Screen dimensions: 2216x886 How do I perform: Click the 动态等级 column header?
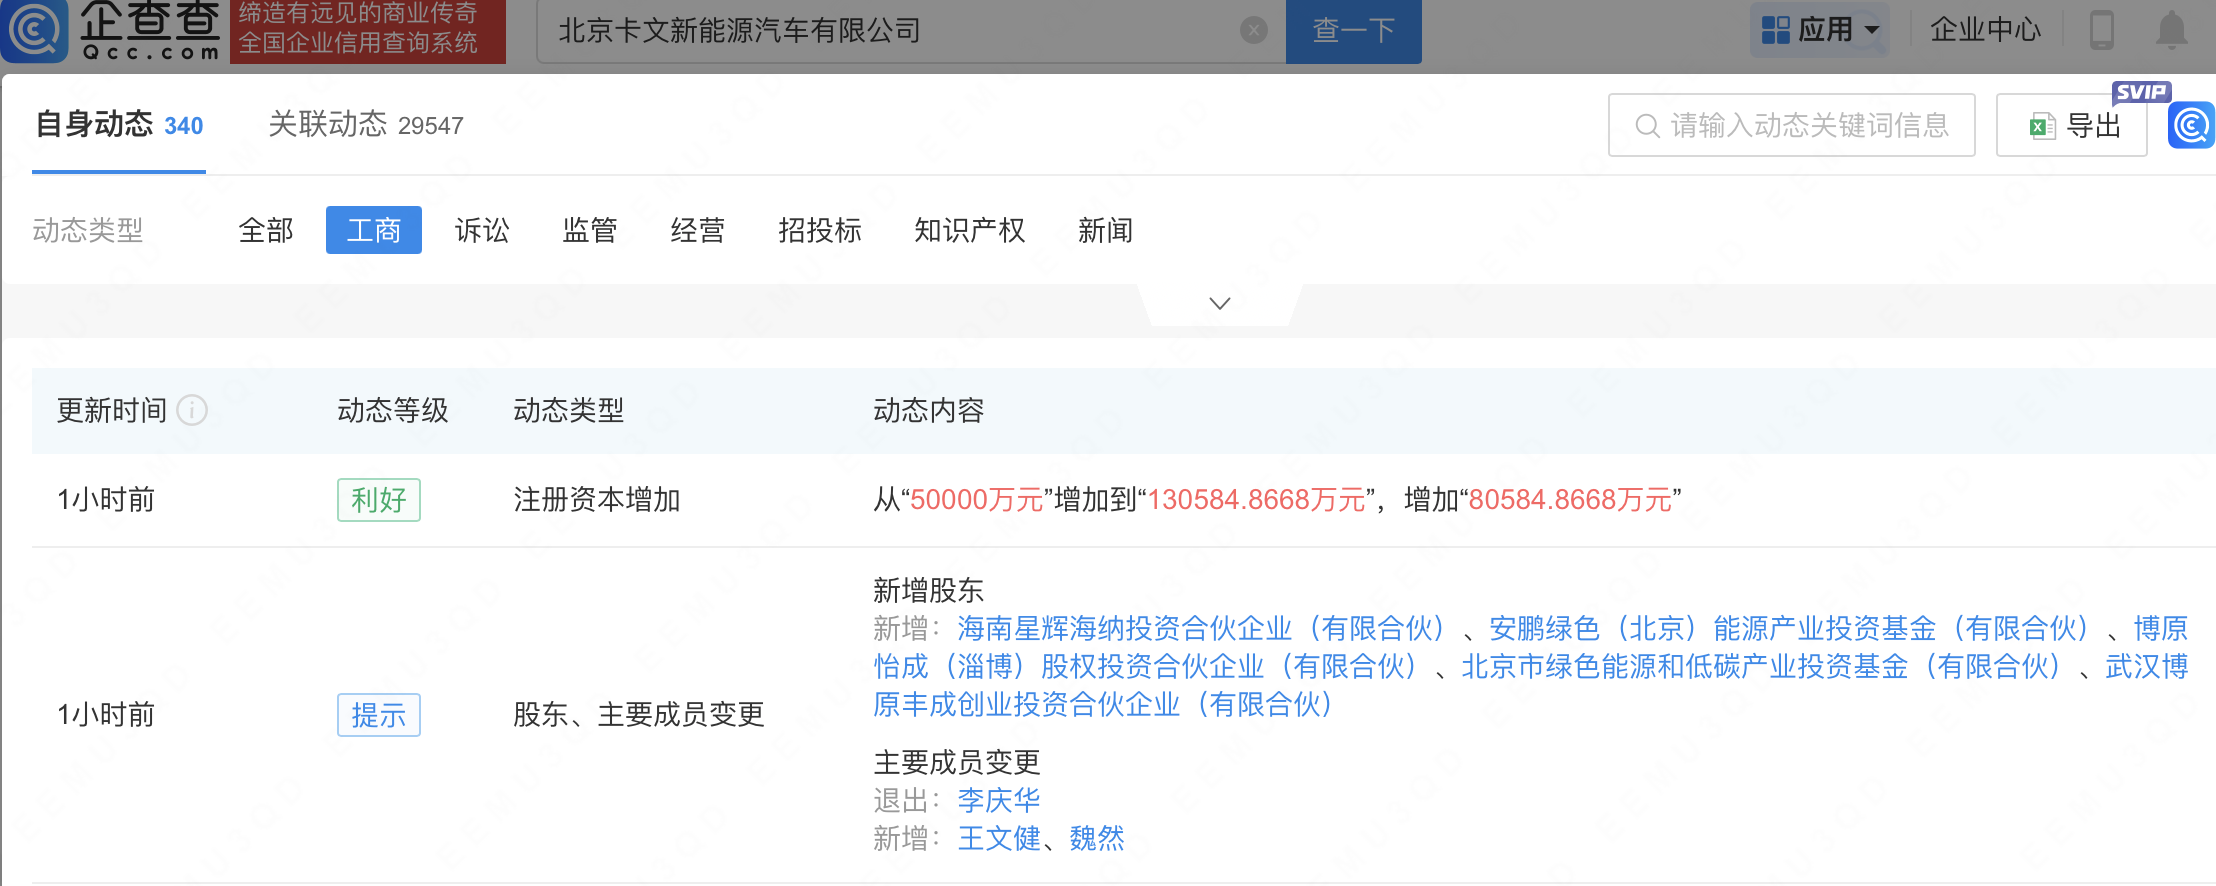pyautogui.click(x=393, y=410)
